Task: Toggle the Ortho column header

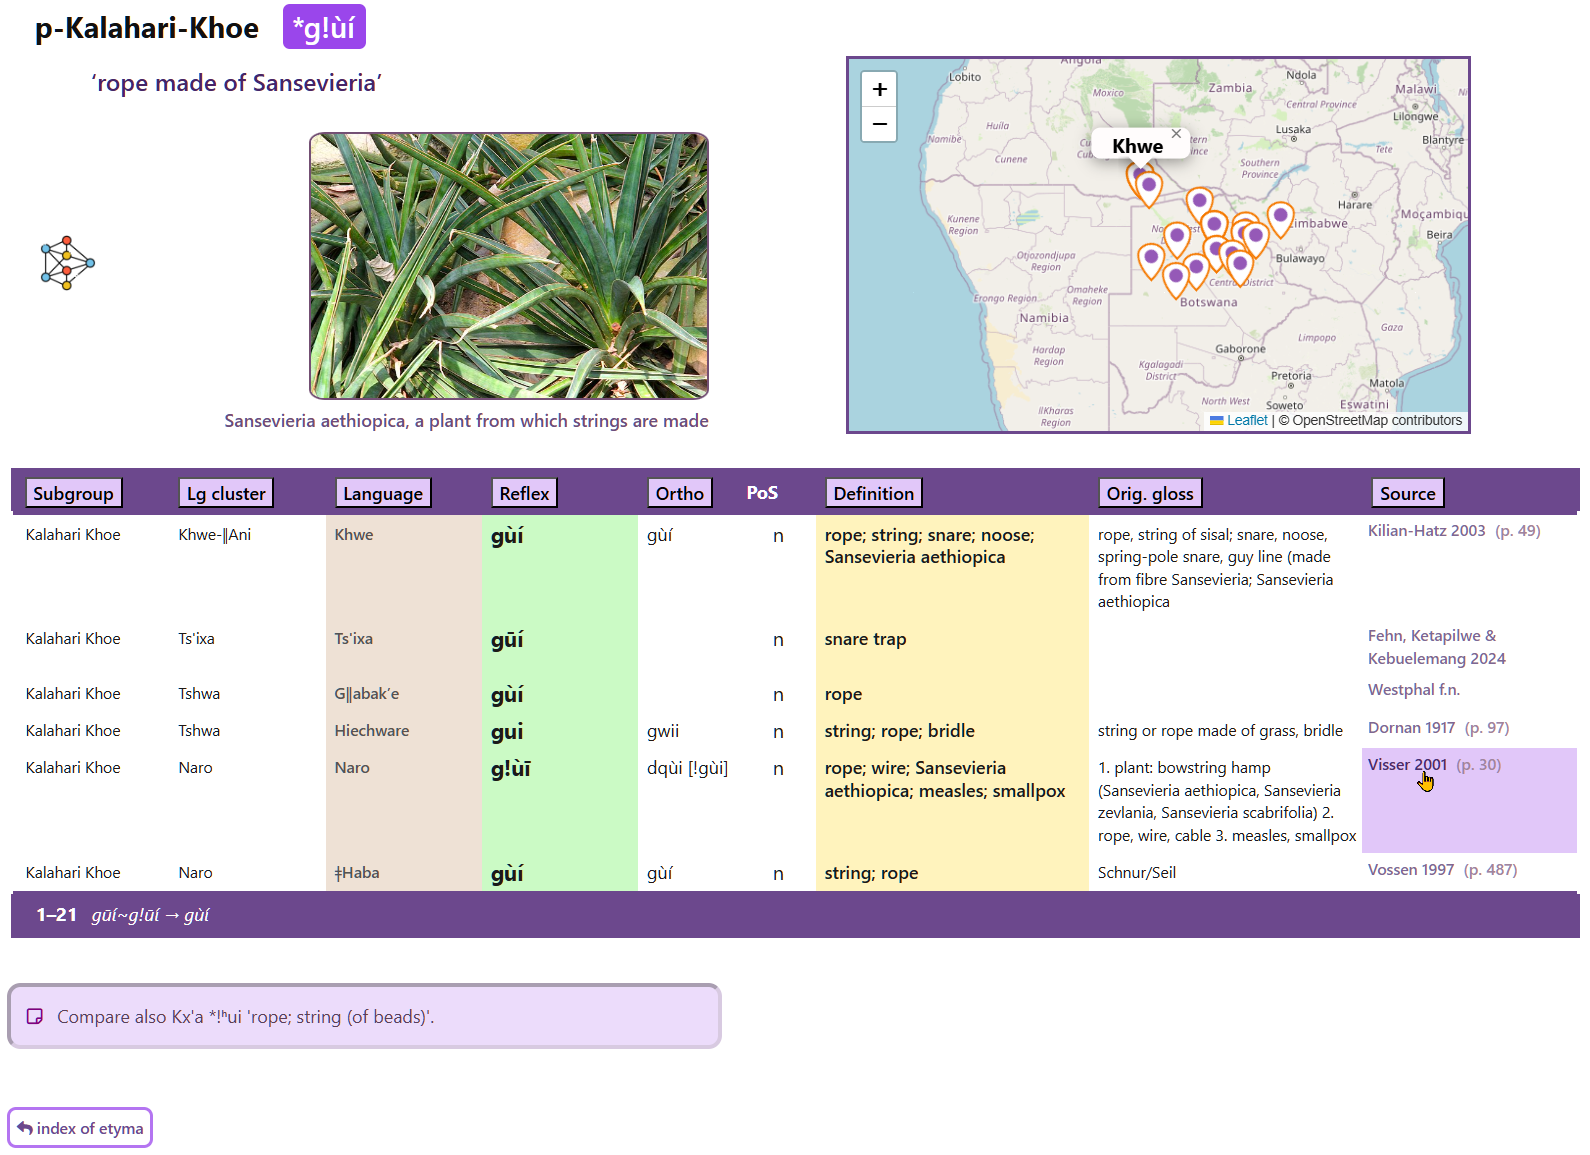Action: [x=679, y=493]
